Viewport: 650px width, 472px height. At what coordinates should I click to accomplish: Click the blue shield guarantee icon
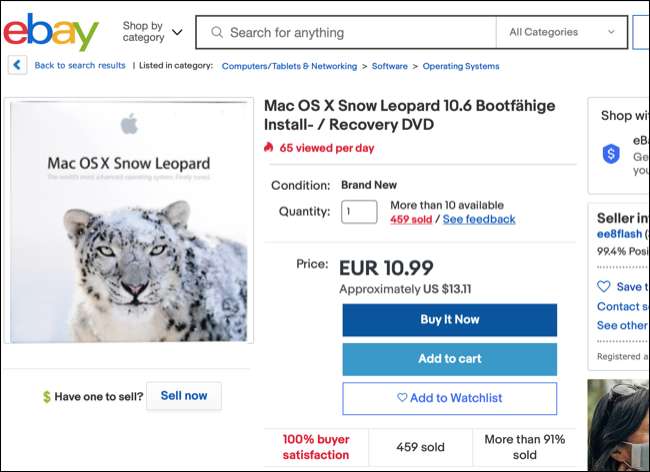pos(611,154)
